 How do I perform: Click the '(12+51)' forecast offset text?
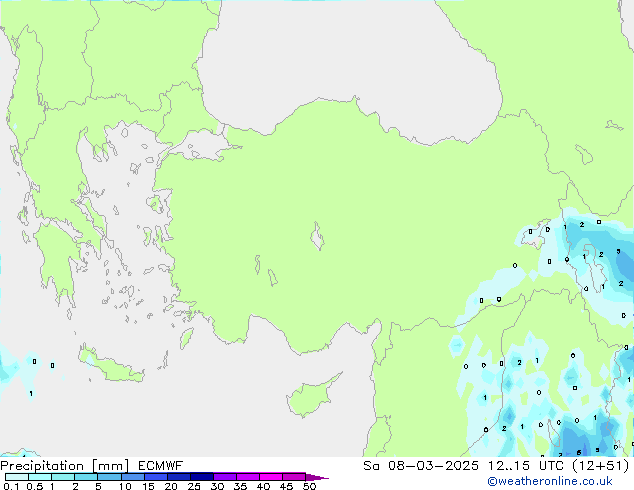pyautogui.click(x=601, y=466)
